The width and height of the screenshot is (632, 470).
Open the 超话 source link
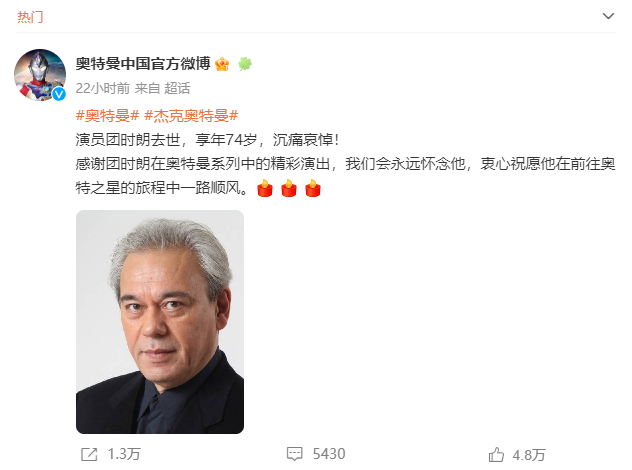point(177,88)
